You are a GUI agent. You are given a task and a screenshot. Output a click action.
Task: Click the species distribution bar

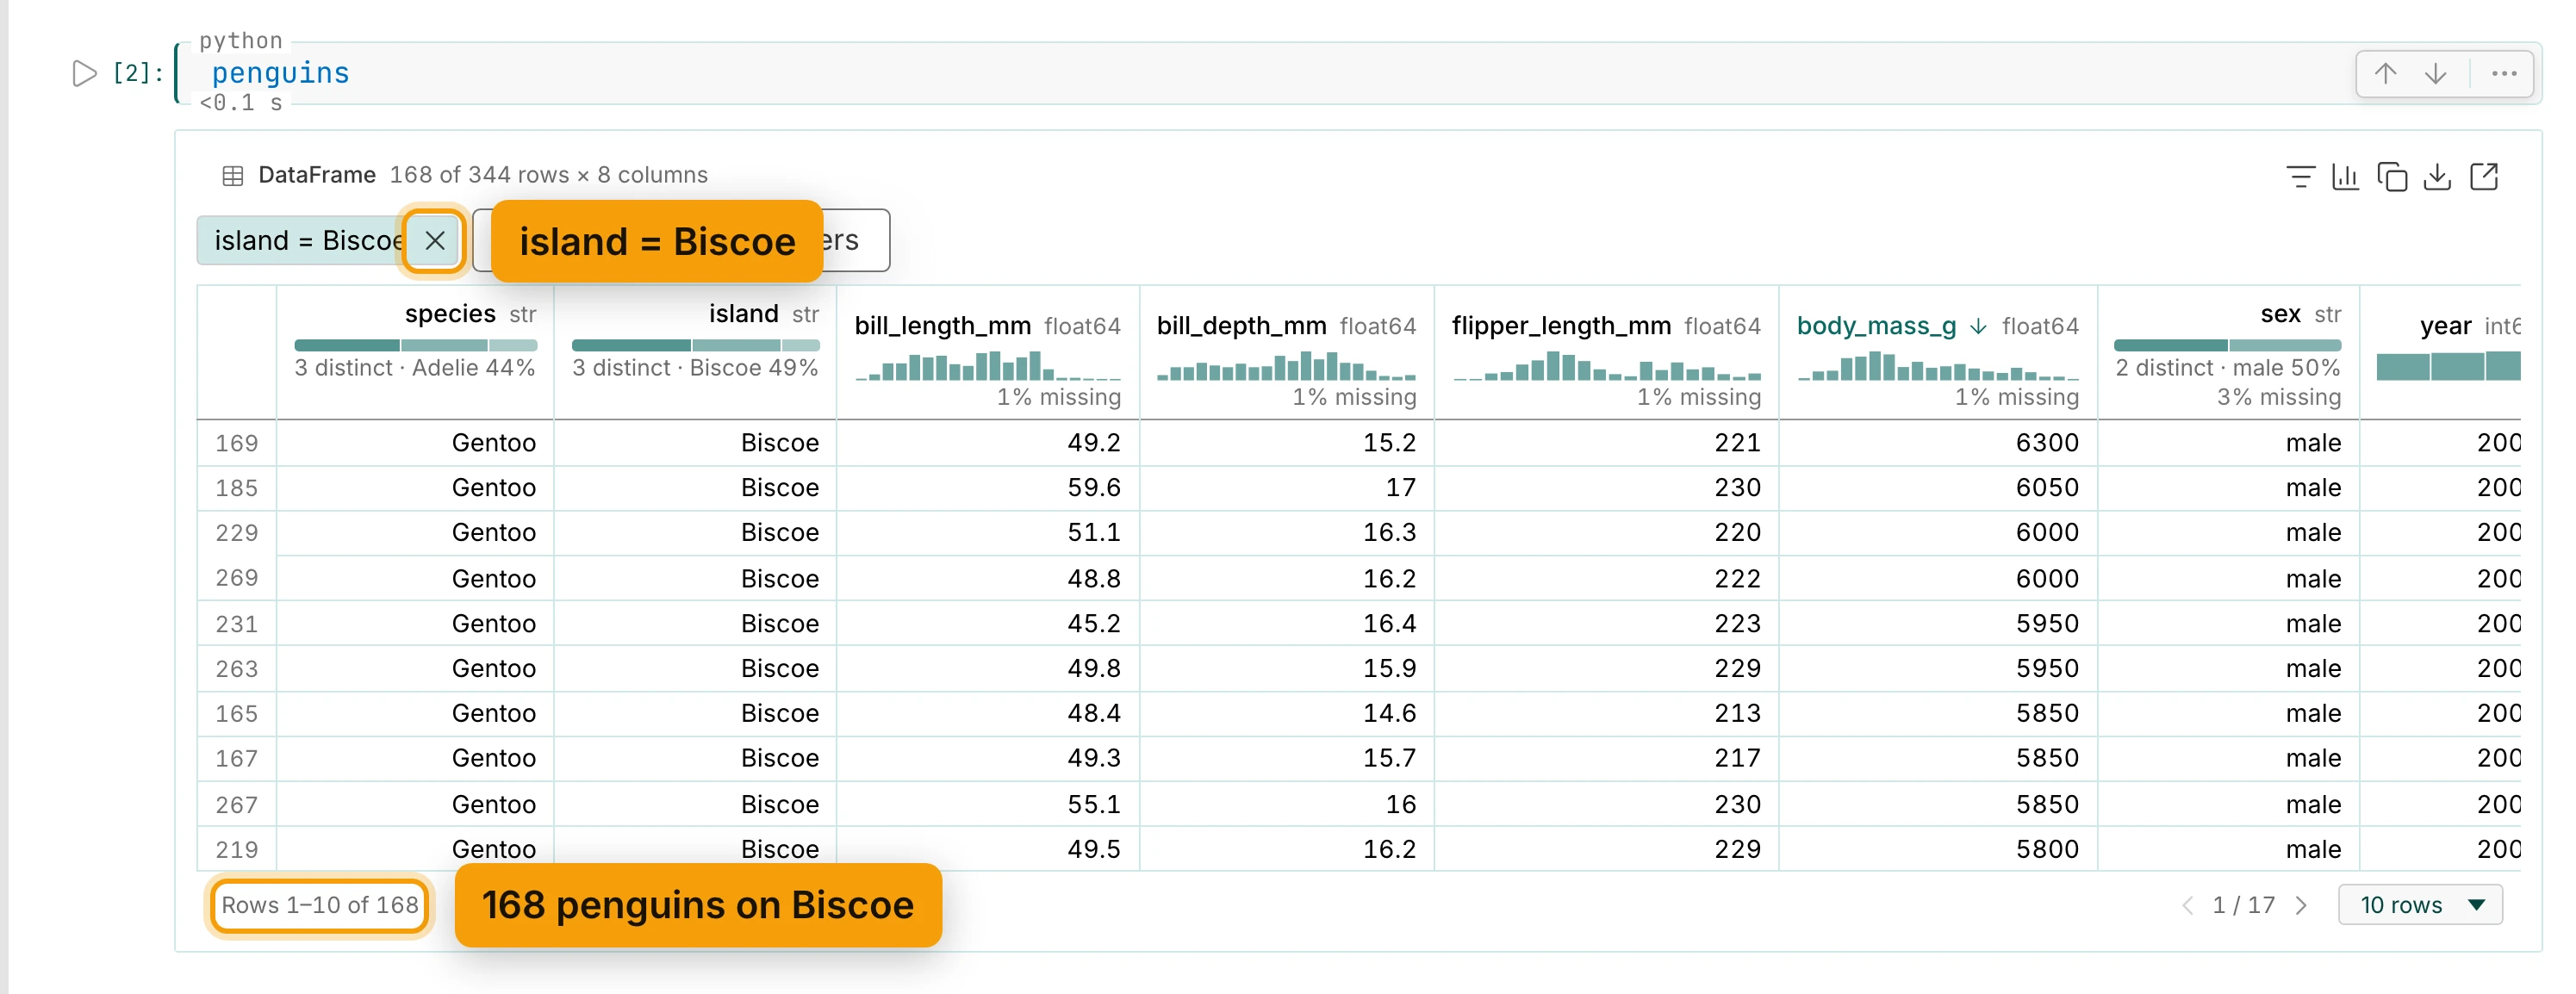415,345
